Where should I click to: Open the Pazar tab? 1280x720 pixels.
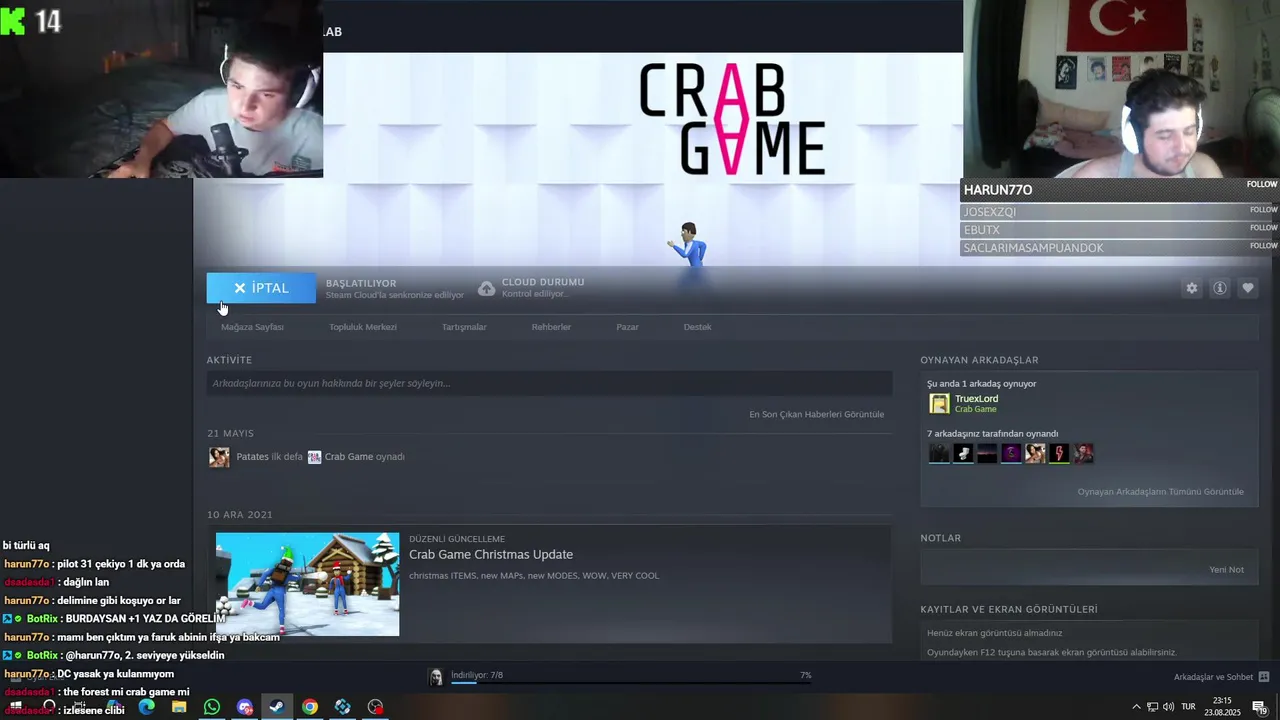627,327
